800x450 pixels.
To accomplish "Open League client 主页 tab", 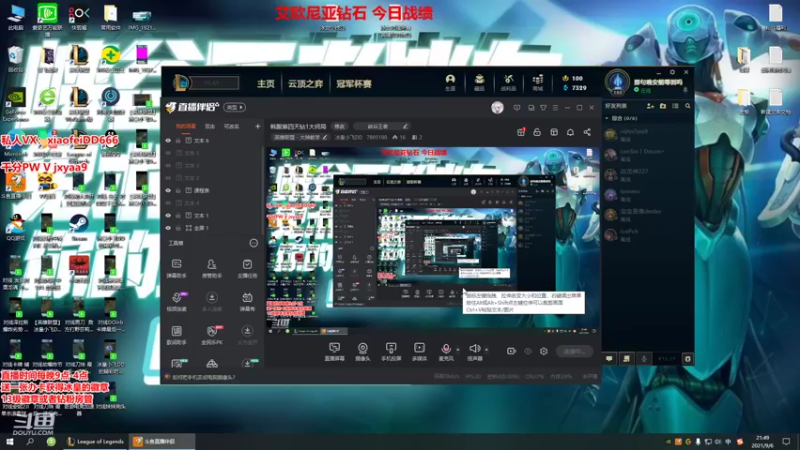I will tap(265, 84).
